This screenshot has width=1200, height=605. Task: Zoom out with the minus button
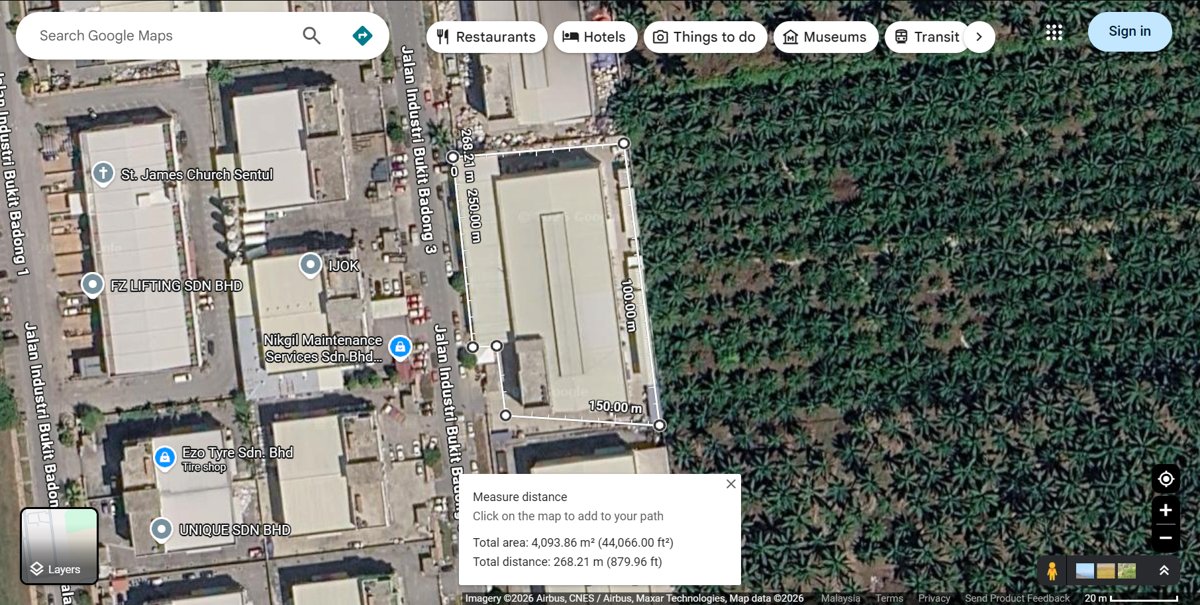1165,537
